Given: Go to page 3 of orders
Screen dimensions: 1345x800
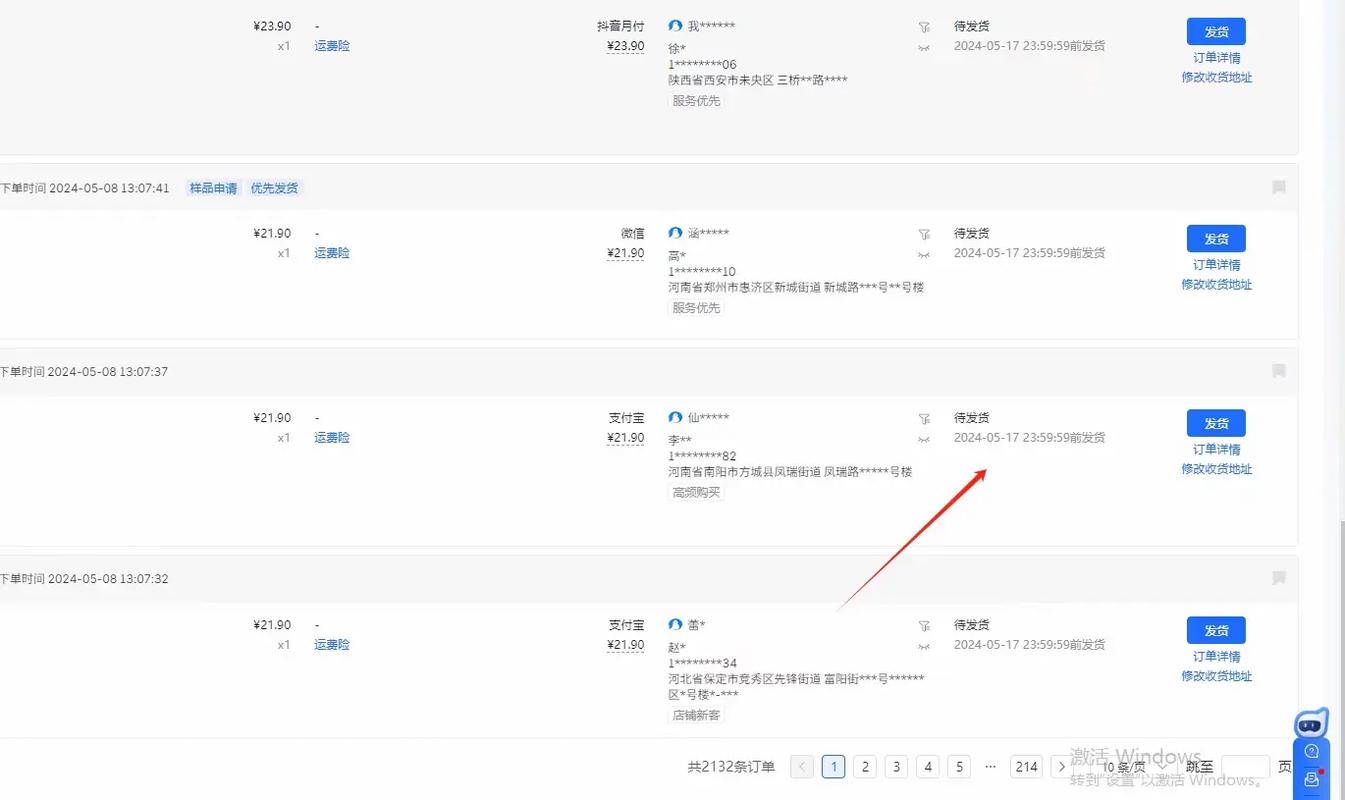Looking at the screenshot, I should tap(897, 767).
